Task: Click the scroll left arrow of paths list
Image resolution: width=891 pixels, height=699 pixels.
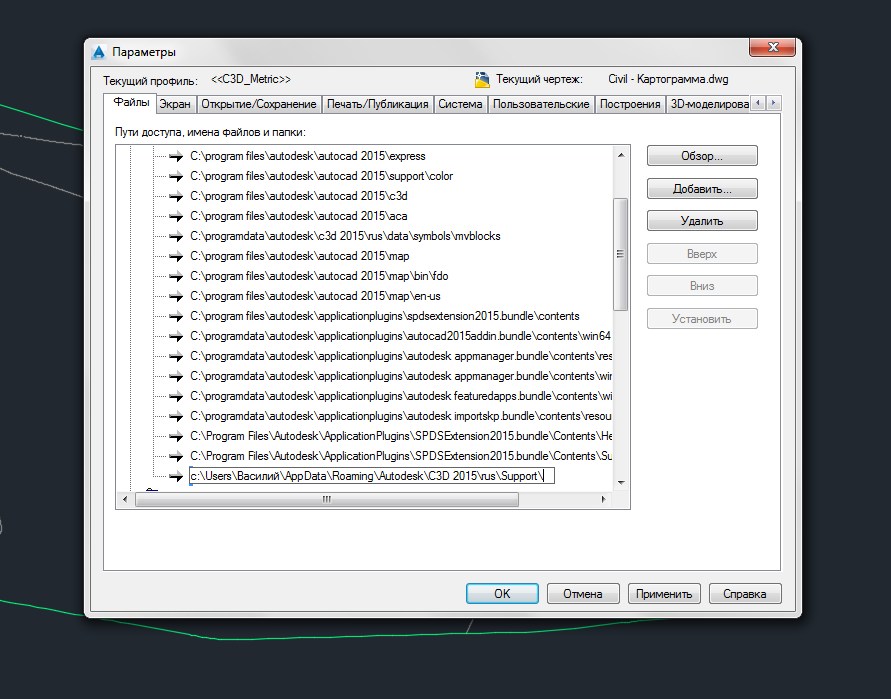Action: pos(126,500)
